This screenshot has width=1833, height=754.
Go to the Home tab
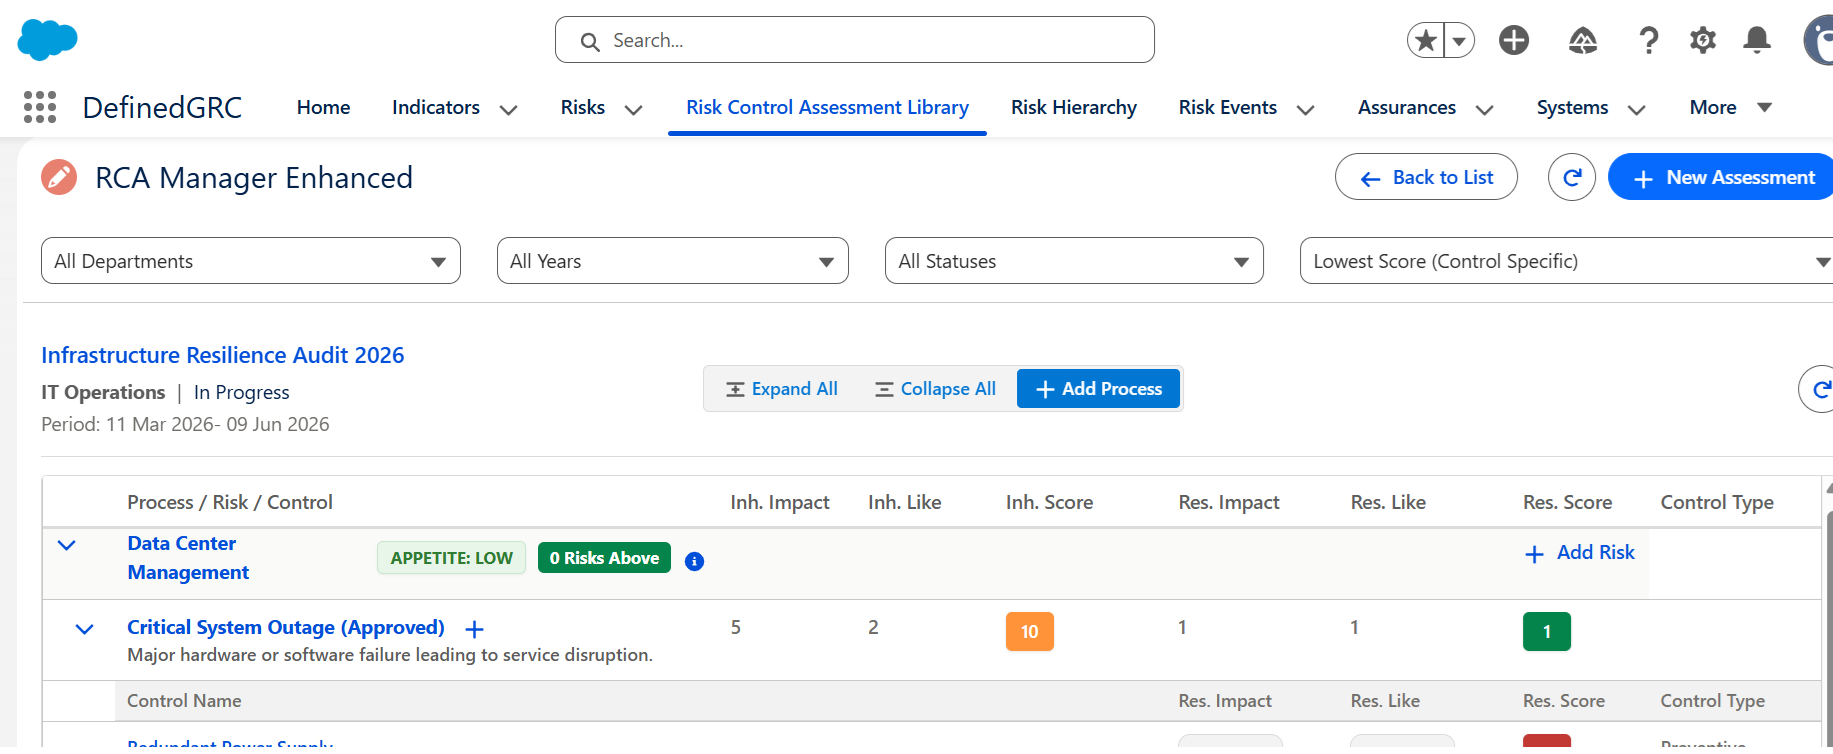point(323,107)
